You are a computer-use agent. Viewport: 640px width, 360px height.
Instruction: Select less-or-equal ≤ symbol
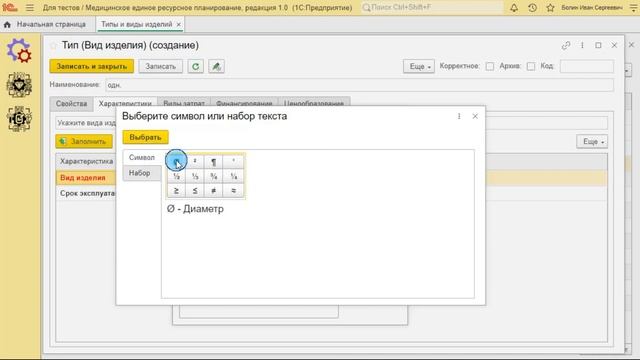195,190
